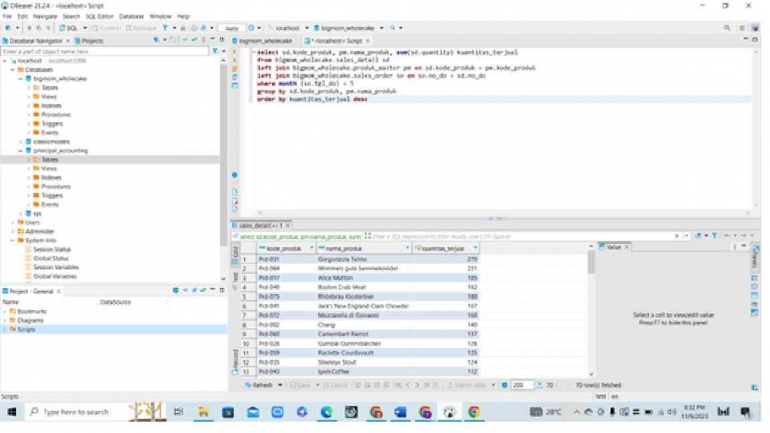770x433 pixels.
Task: Select the Administer node
Action: pos(39,231)
